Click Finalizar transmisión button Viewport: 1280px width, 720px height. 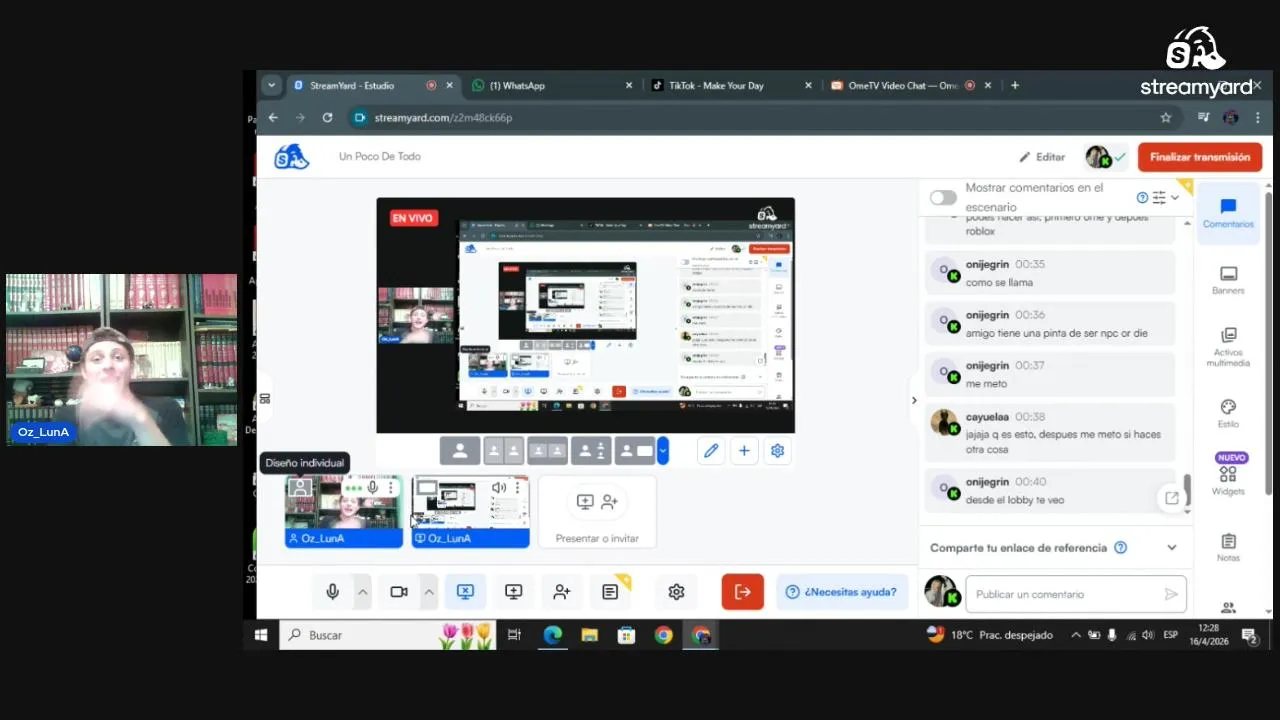click(x=1200, y=157)
